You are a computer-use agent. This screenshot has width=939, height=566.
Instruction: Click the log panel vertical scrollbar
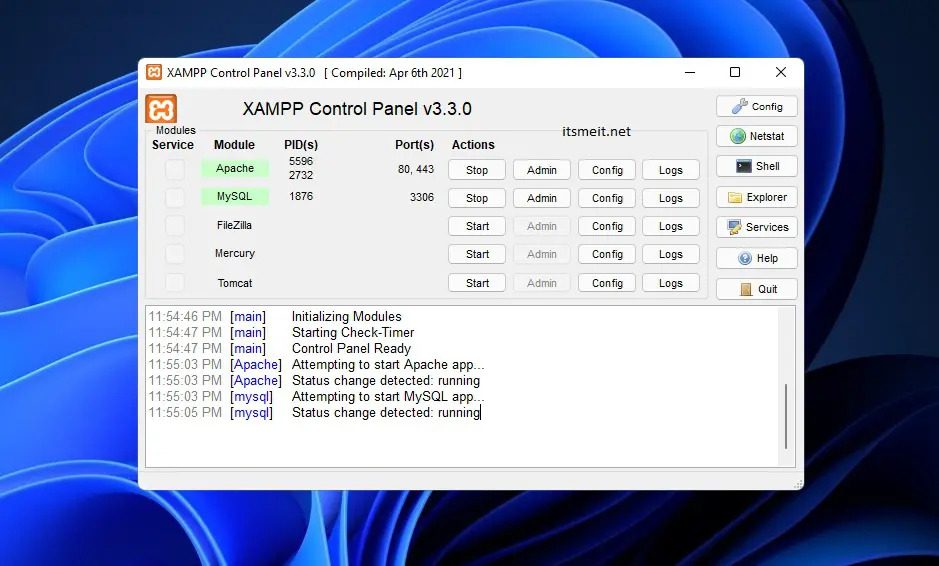coord(786,415)
